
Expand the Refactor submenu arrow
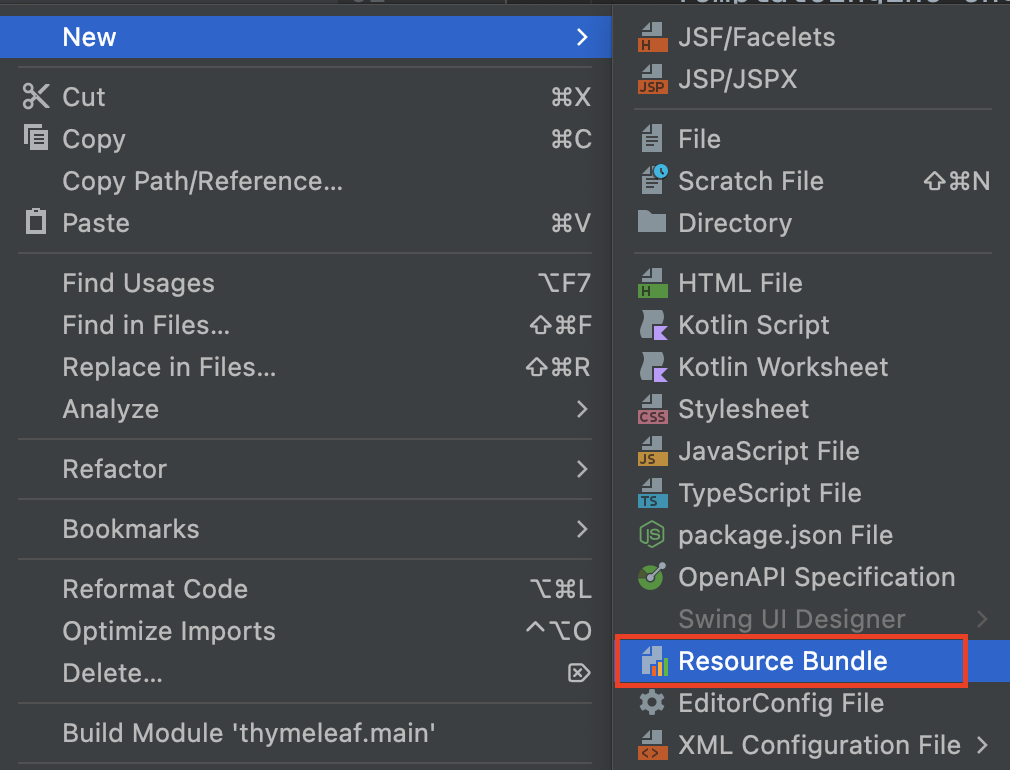coord(582,469)
